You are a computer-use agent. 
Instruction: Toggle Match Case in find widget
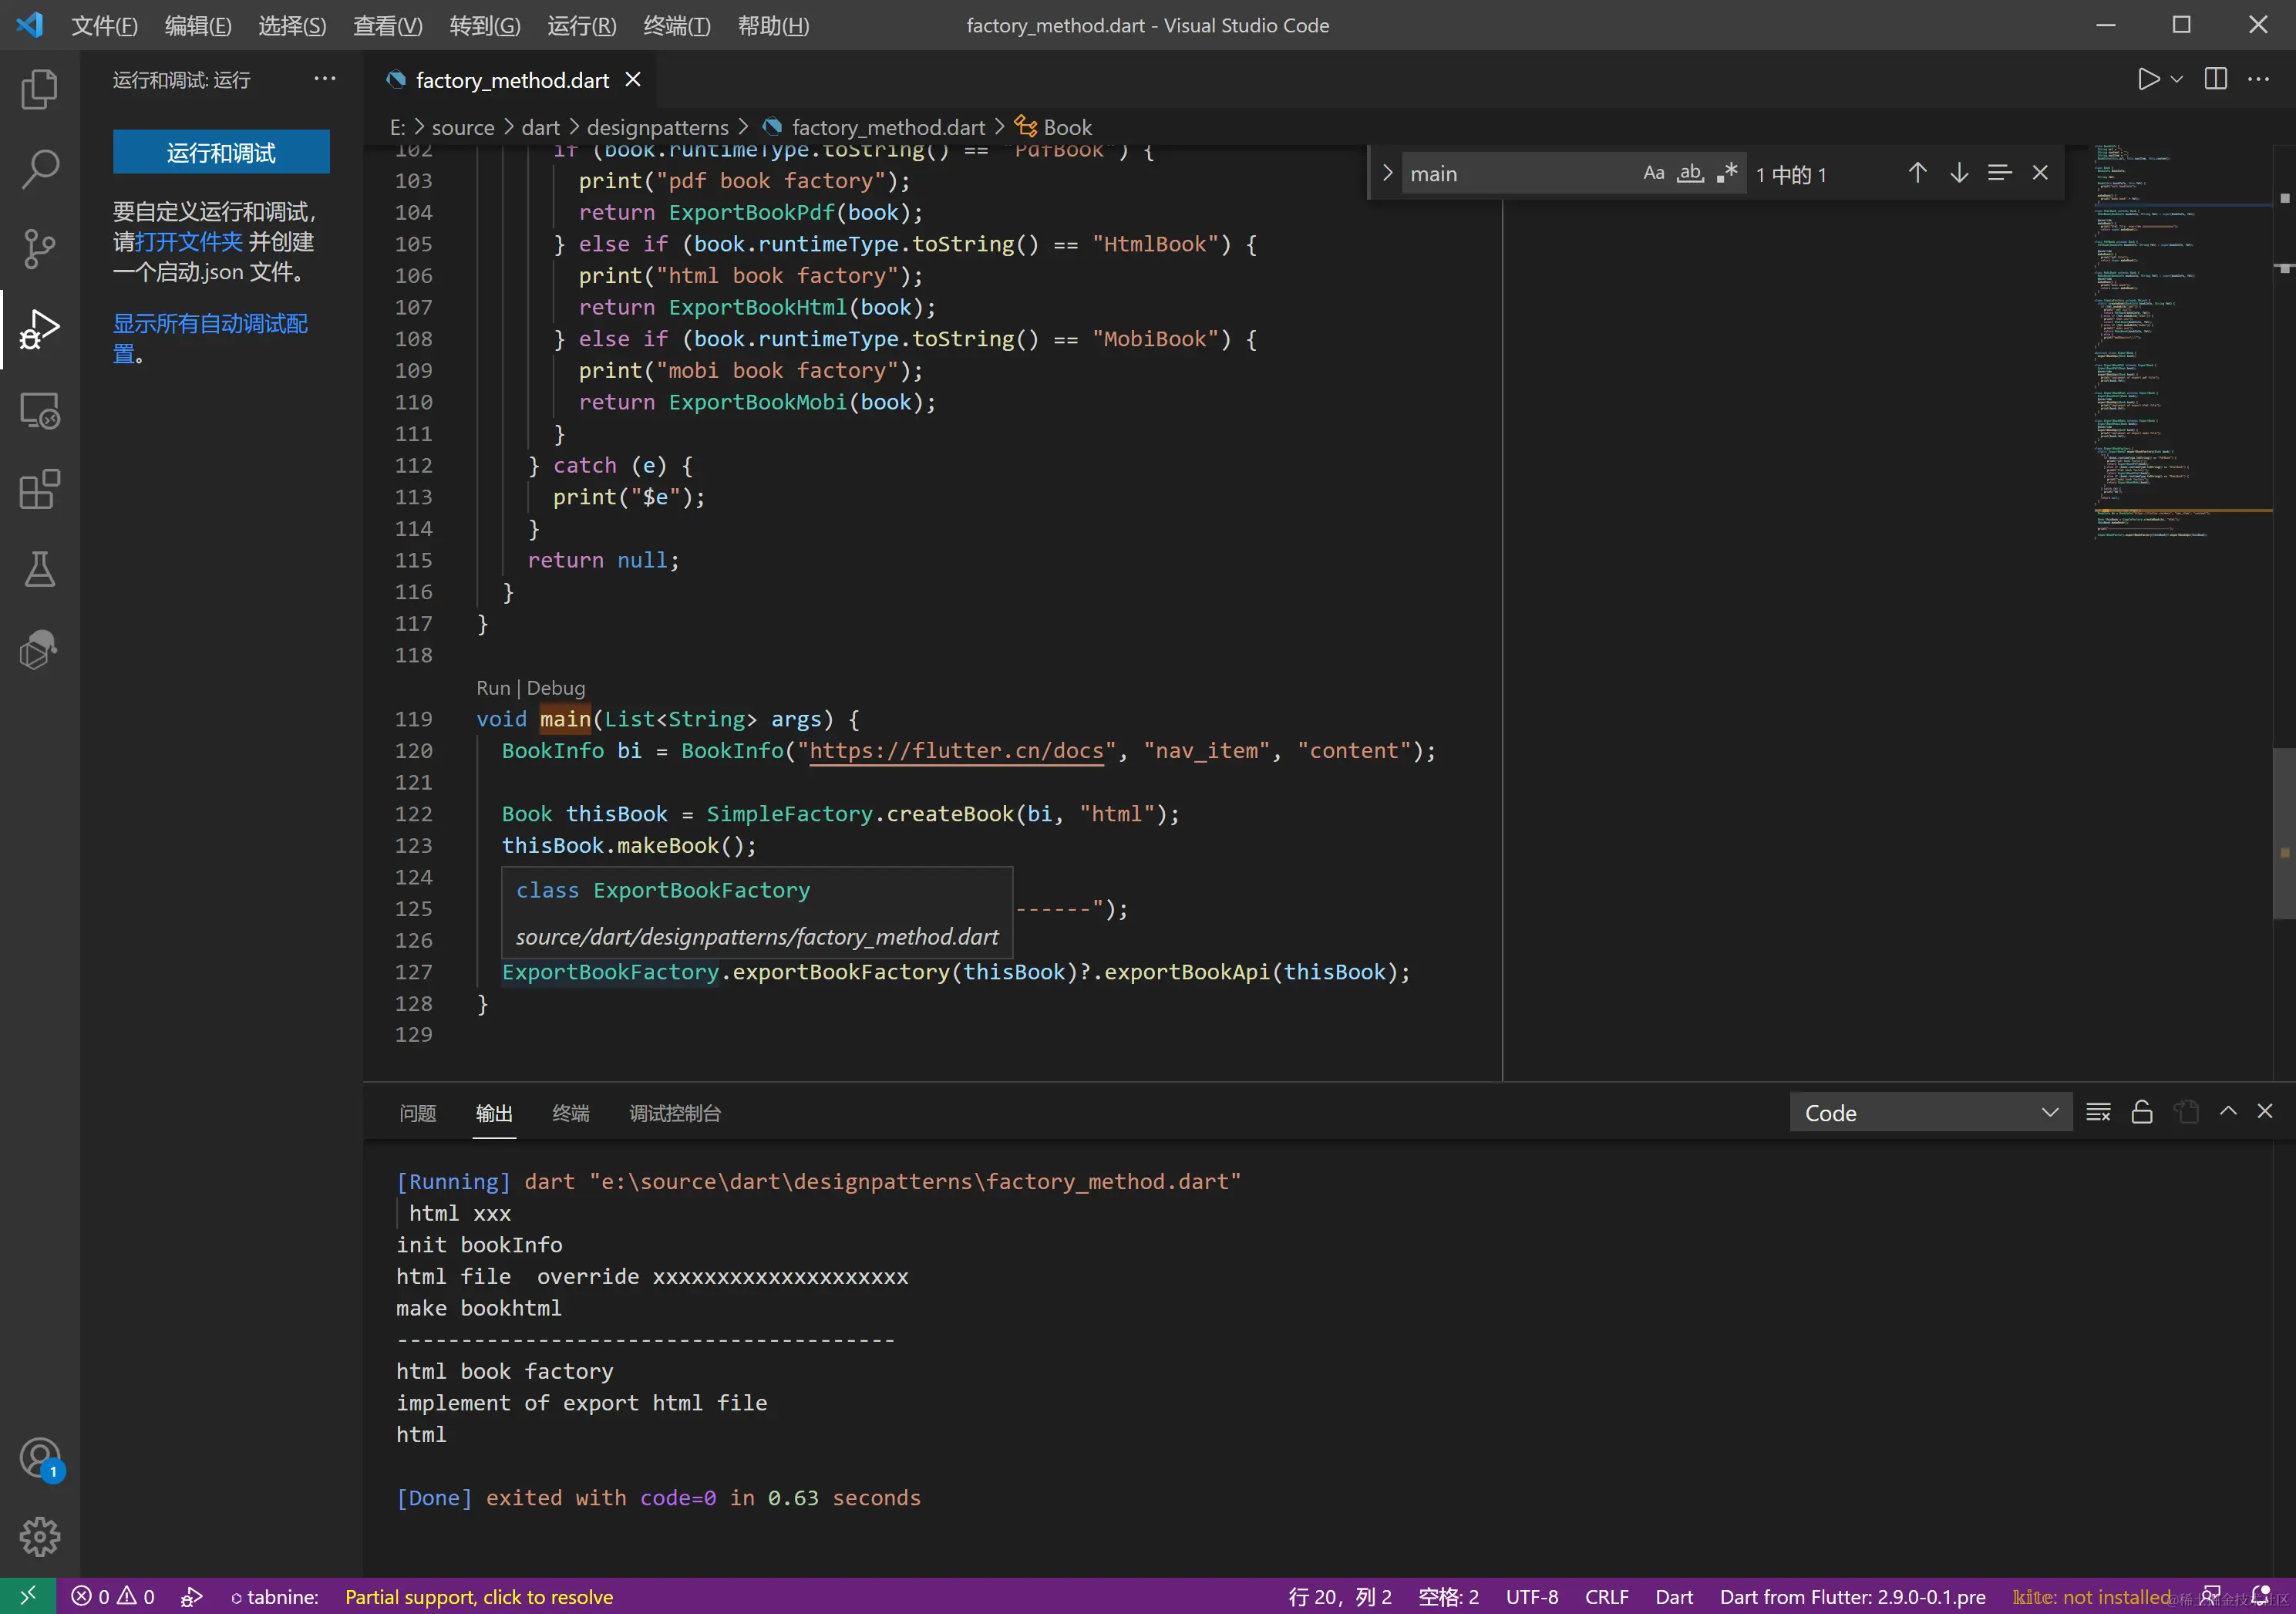(1653, 174)
